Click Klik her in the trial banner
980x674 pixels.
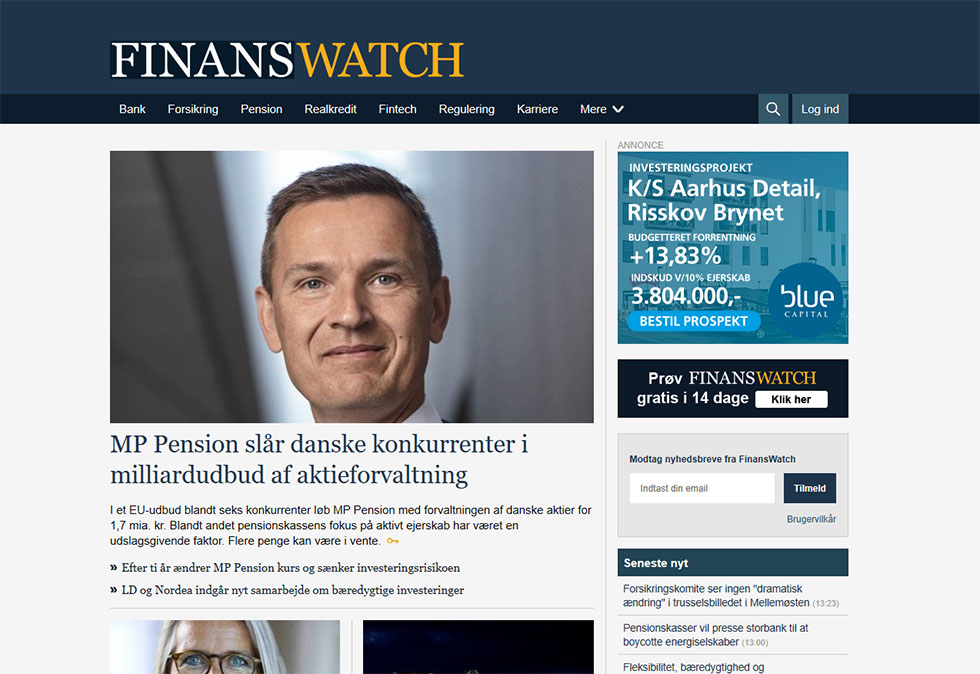pyautogui.click(x=791, y=400)
